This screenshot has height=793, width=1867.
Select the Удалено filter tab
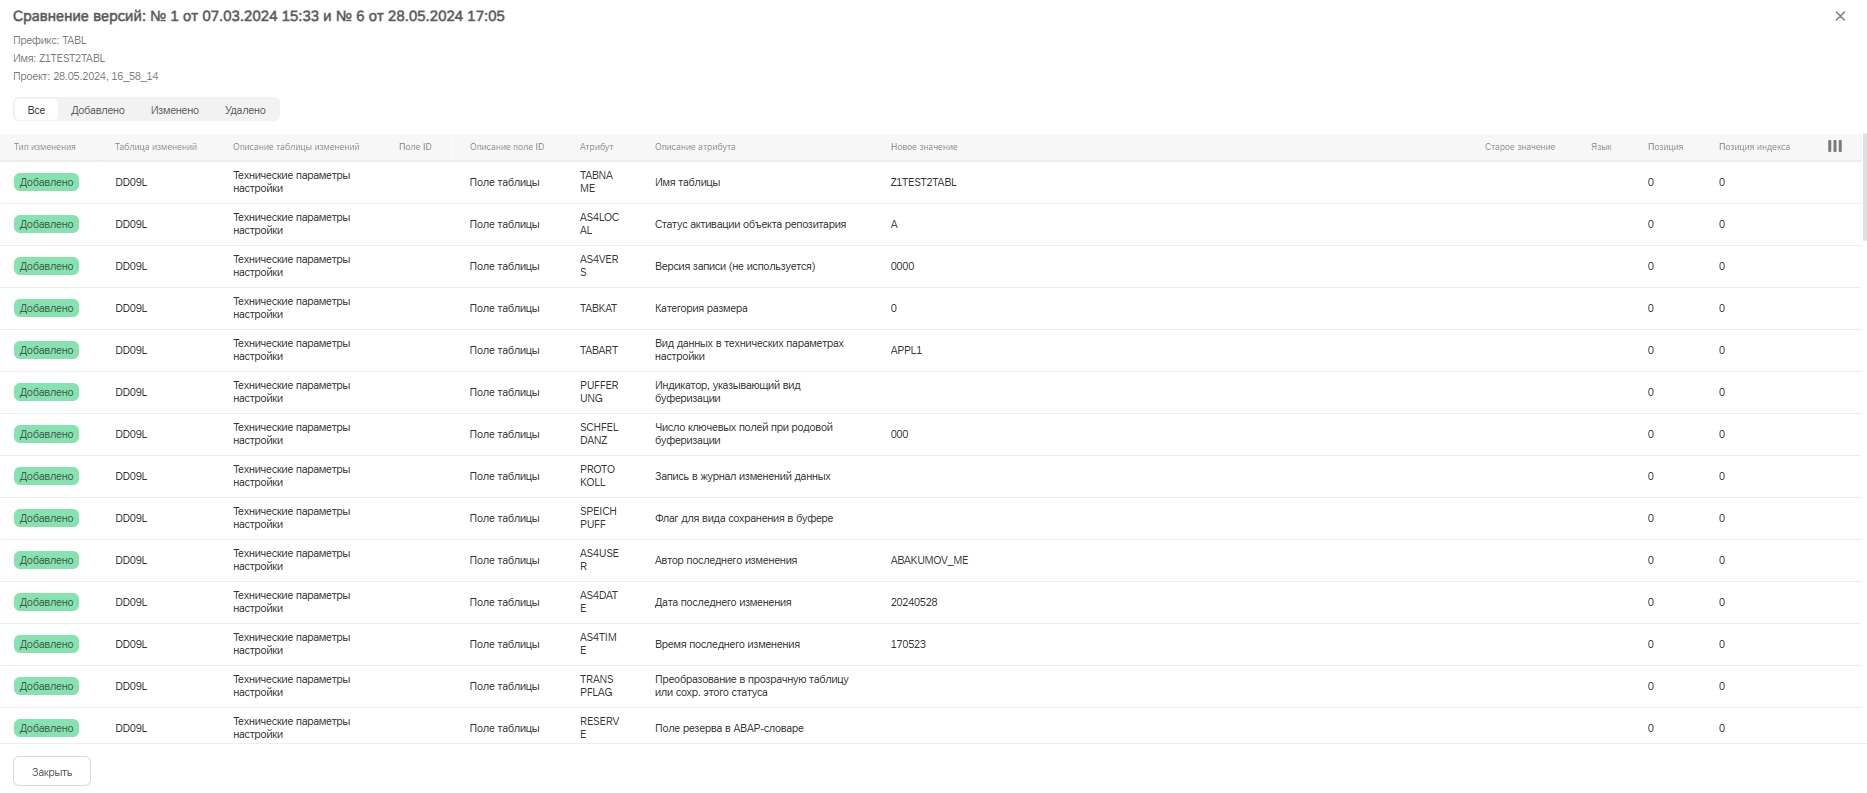coord(245,110)
